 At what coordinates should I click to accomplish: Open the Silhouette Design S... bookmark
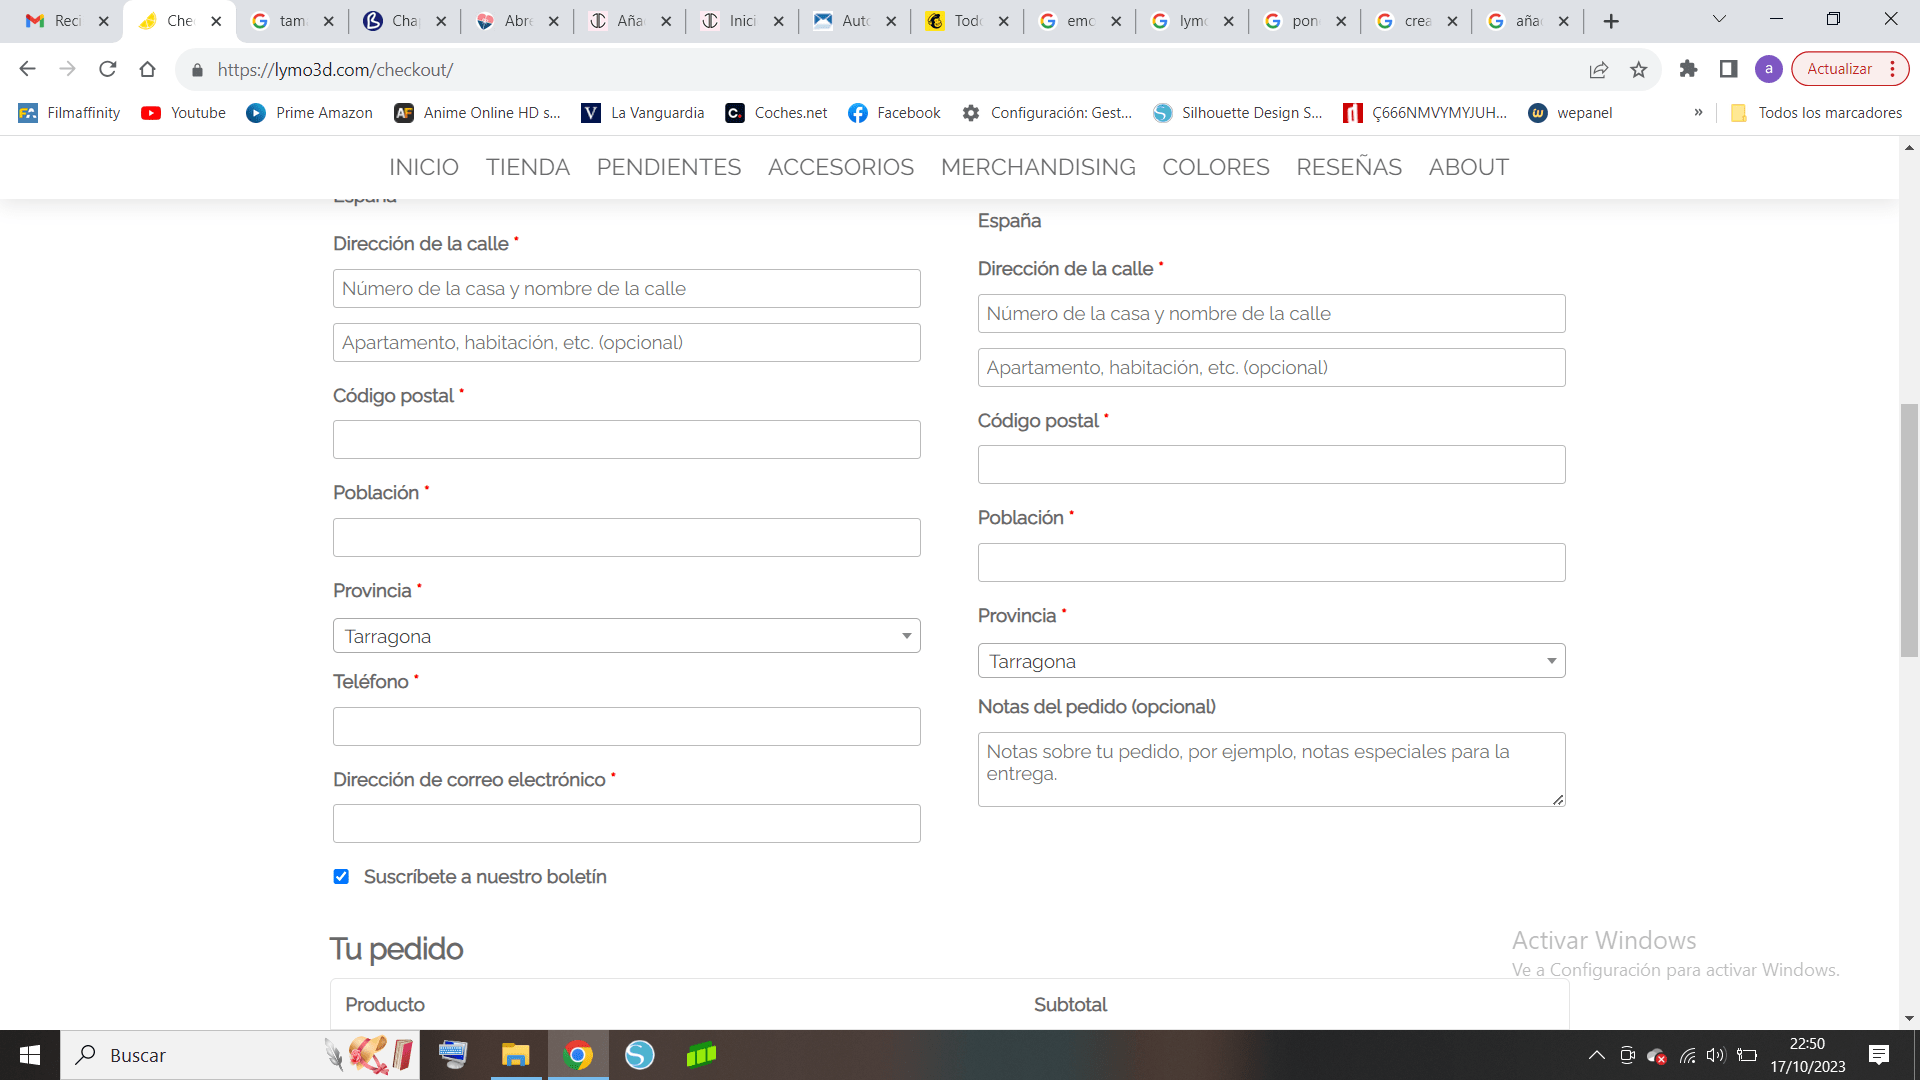click(1238, 113)
